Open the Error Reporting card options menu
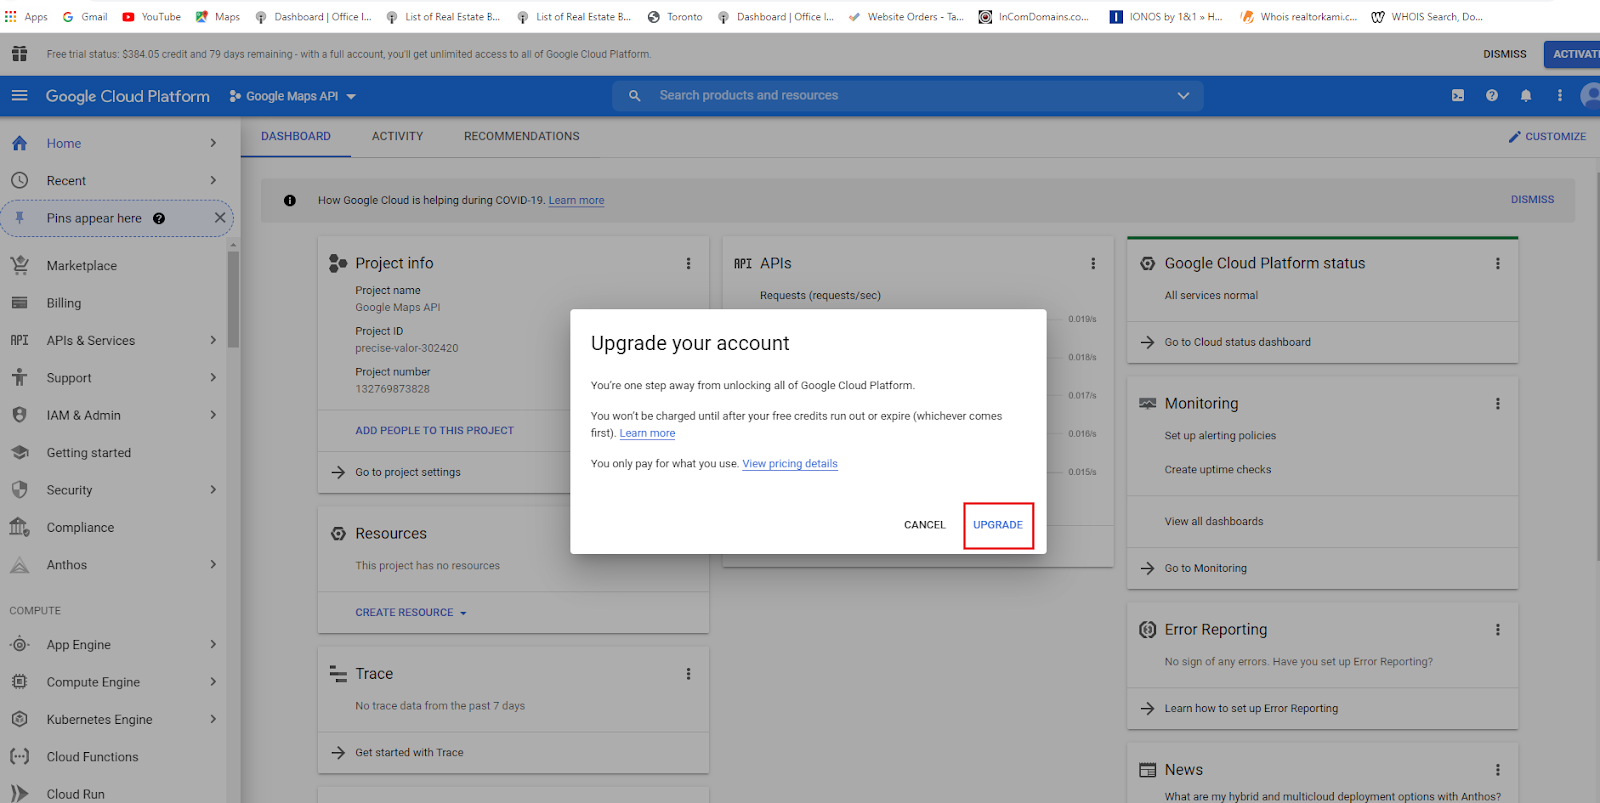This screenshot has height=803, width=1600. pos(1497,630)
